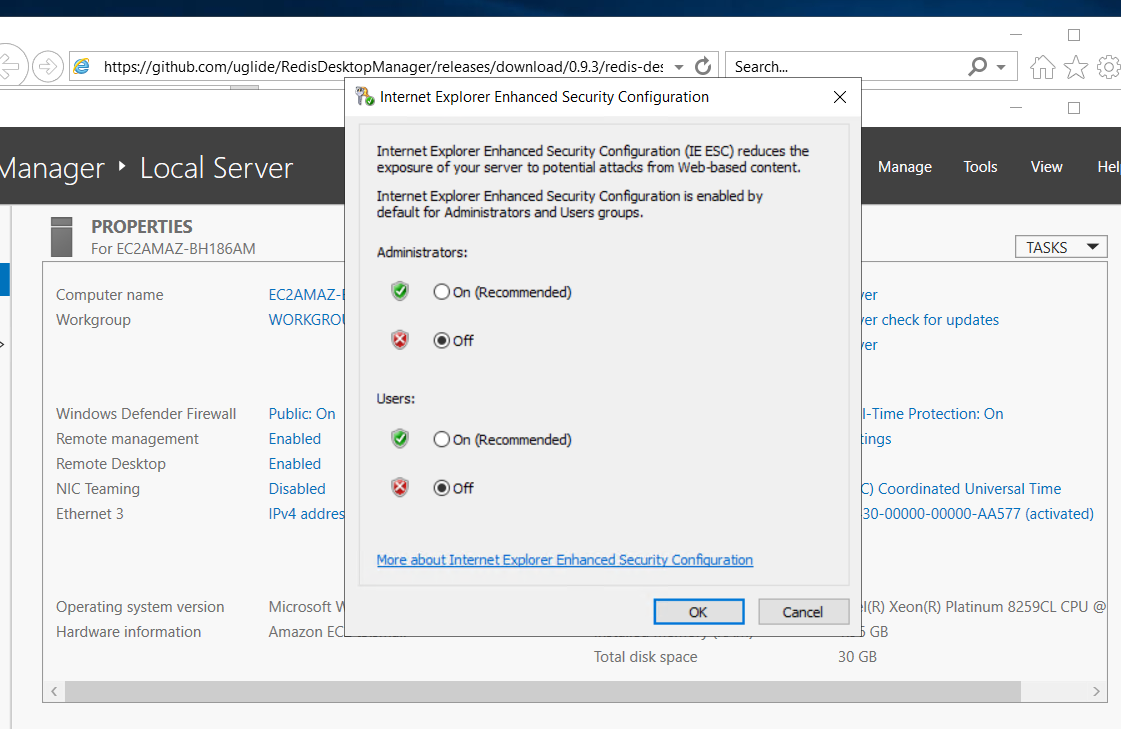Select On (Recommended) for Users
Screen dimensions: 1121x729
(x=442, y=439)
